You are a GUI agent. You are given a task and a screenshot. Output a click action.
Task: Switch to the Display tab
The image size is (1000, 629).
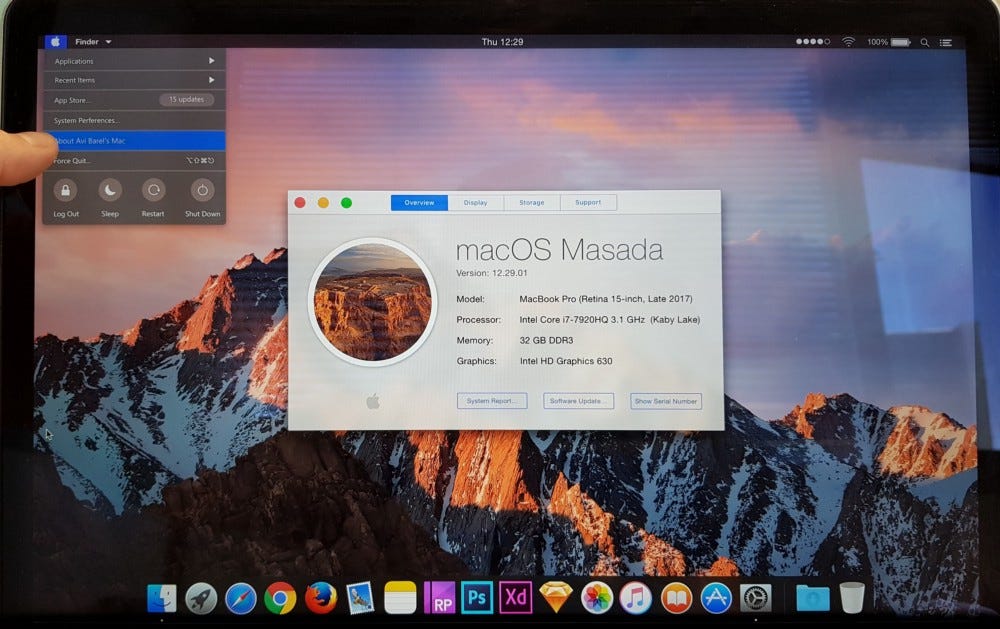point(476,202)
